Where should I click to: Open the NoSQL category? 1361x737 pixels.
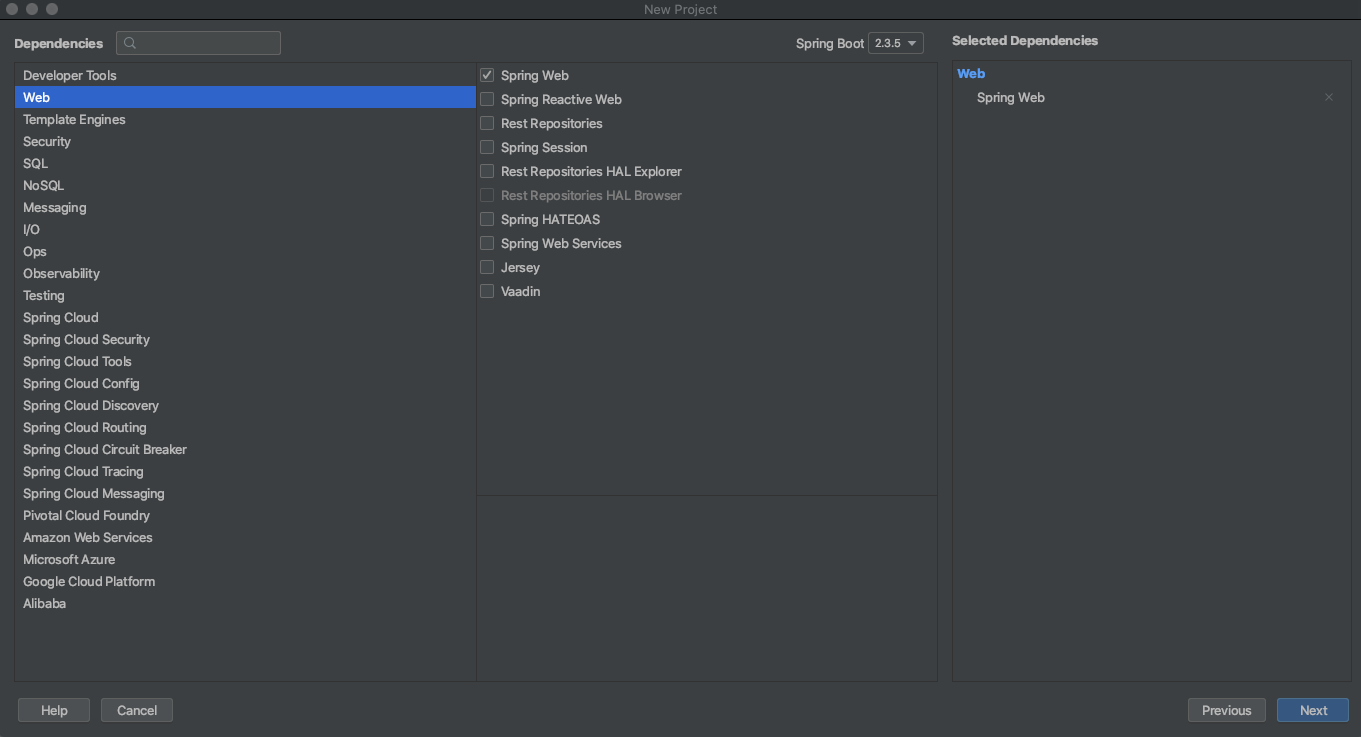tap(245, 185)
